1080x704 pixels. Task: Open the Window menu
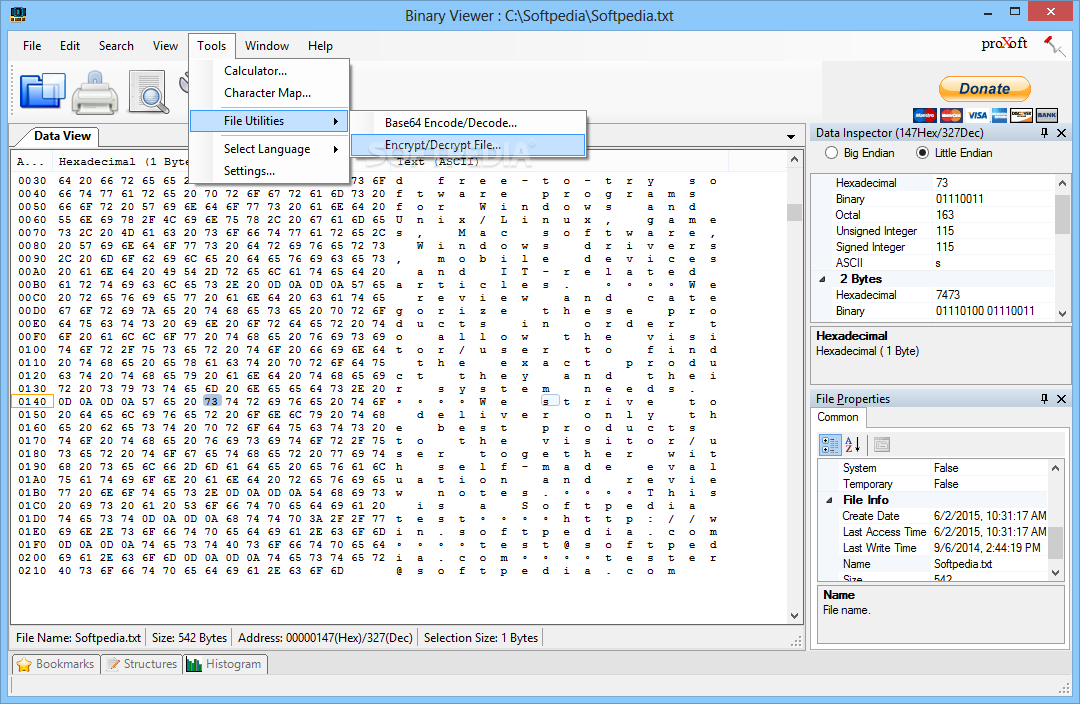coord(267,45)
